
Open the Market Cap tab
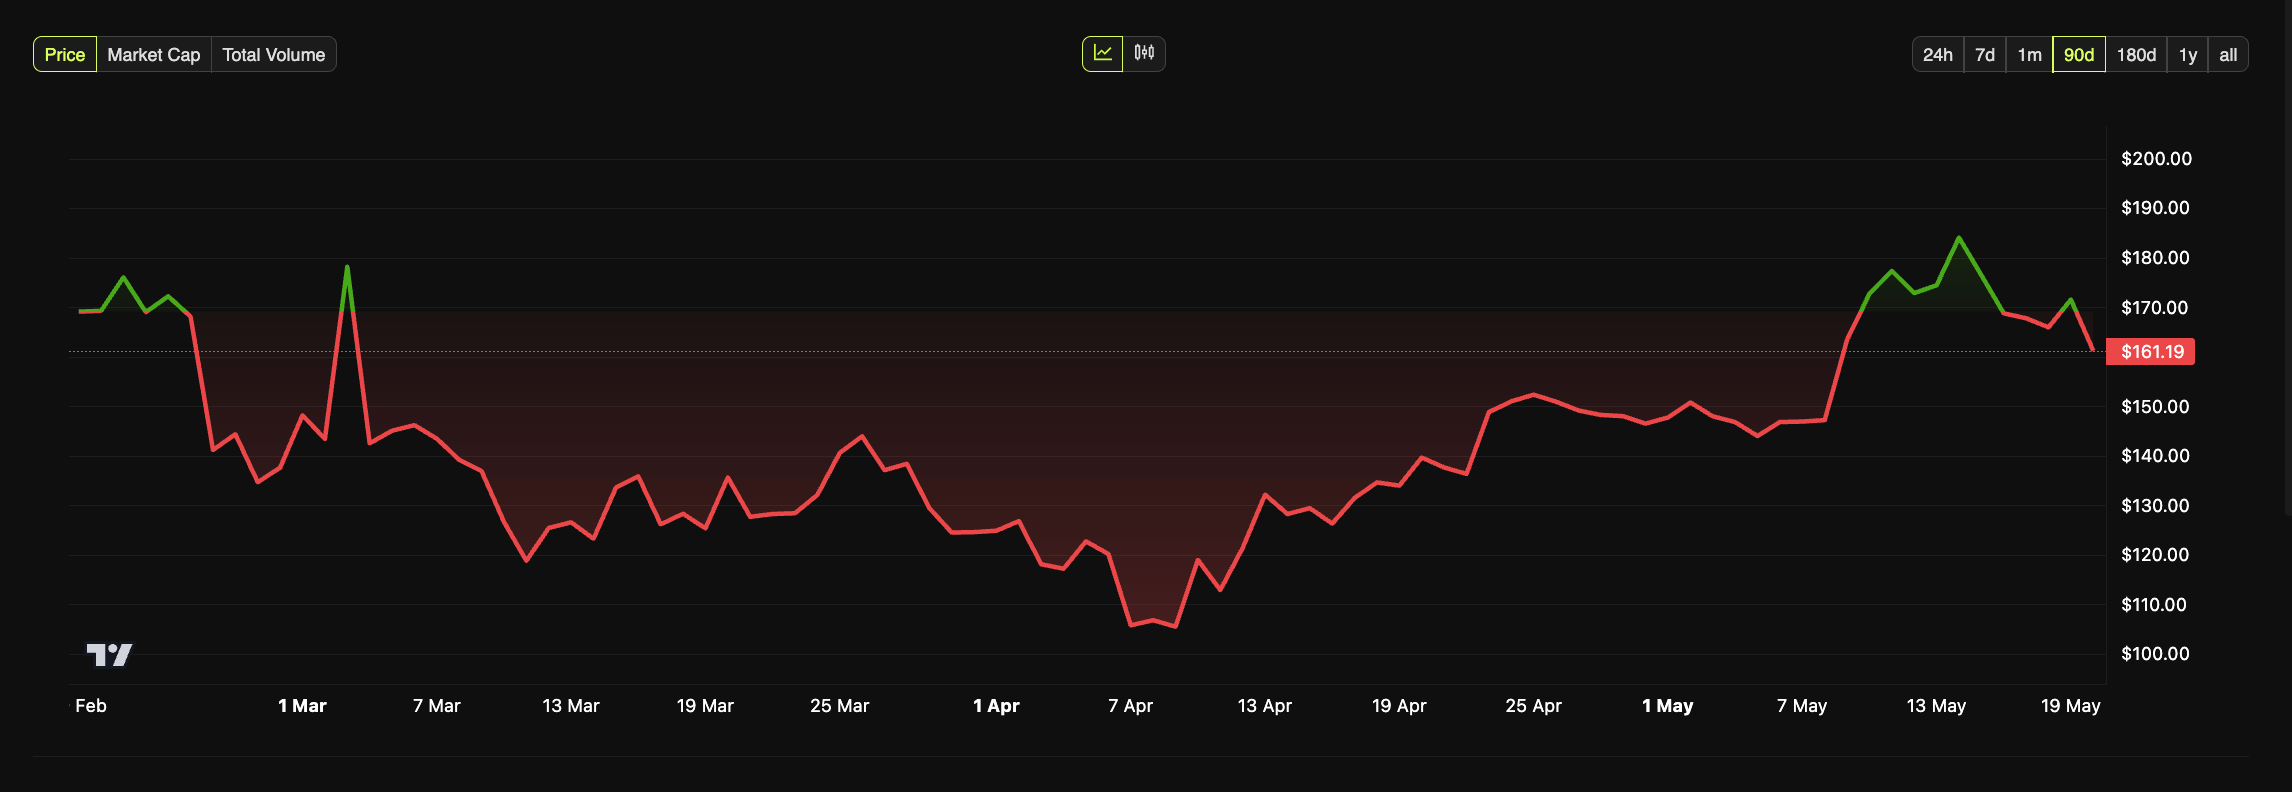153,55
